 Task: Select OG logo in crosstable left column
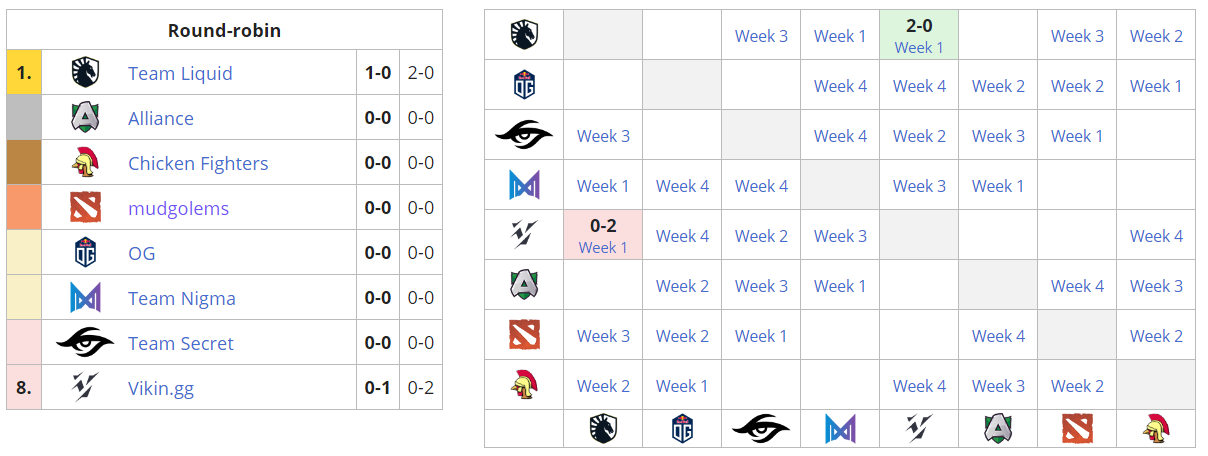(524, 86)
